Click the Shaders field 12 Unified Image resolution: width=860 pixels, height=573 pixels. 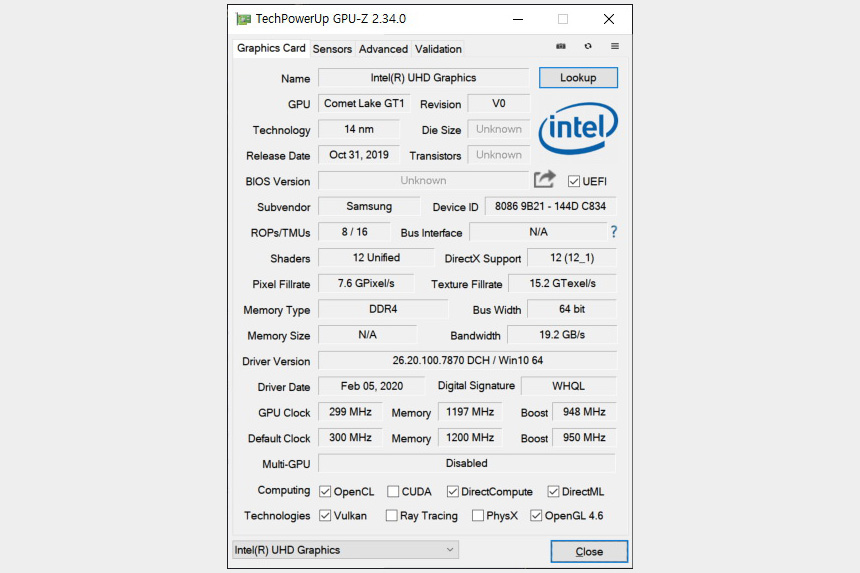point(376,258)
